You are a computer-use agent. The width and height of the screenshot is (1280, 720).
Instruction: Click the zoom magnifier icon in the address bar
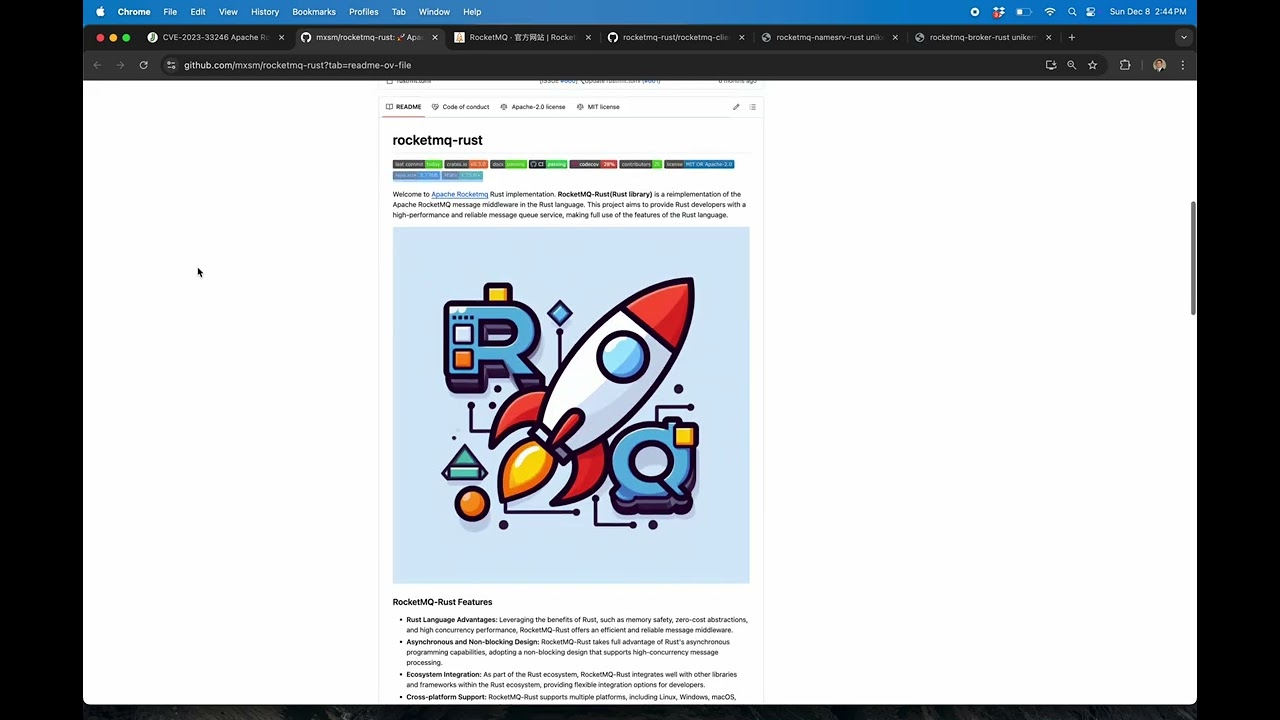[1071, 65]
